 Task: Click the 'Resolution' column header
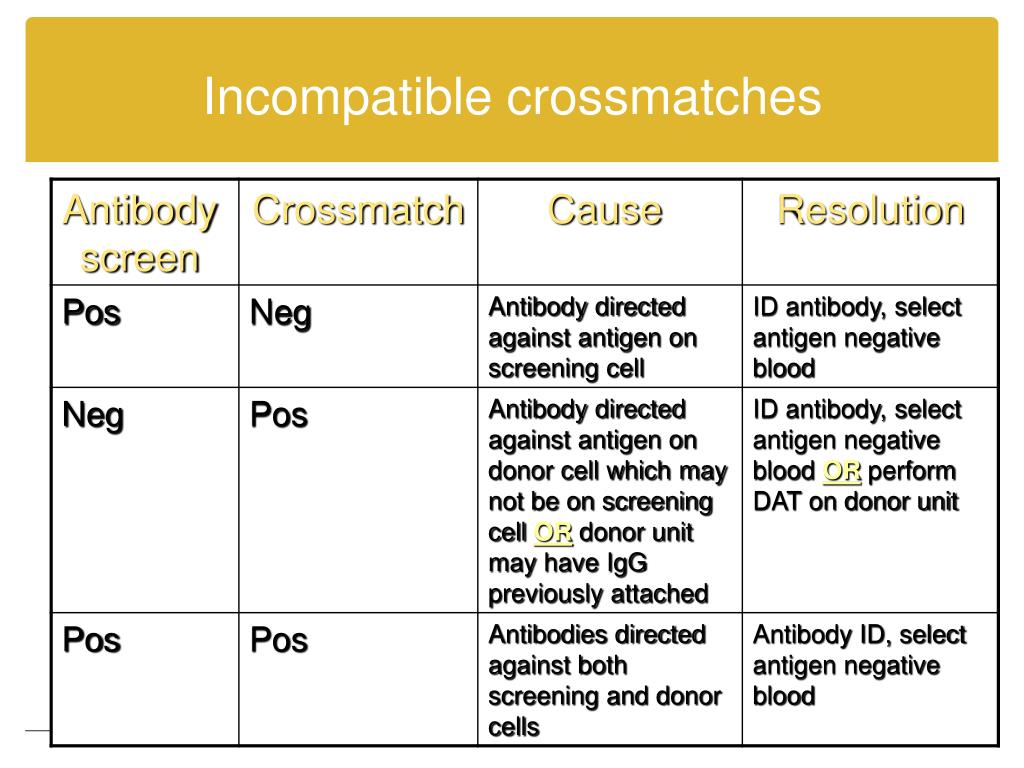871,210
